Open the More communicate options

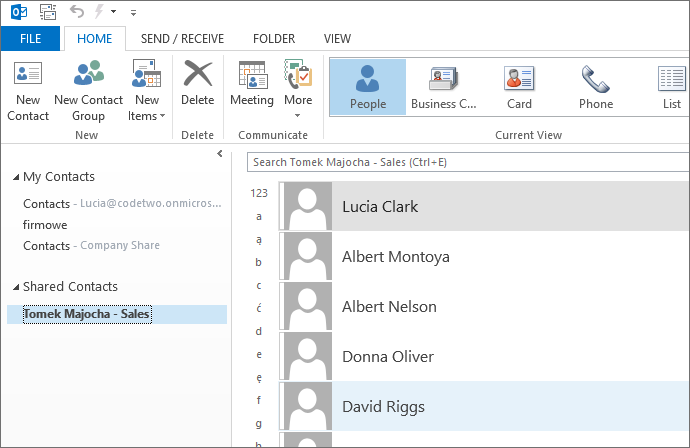(298, 89)
